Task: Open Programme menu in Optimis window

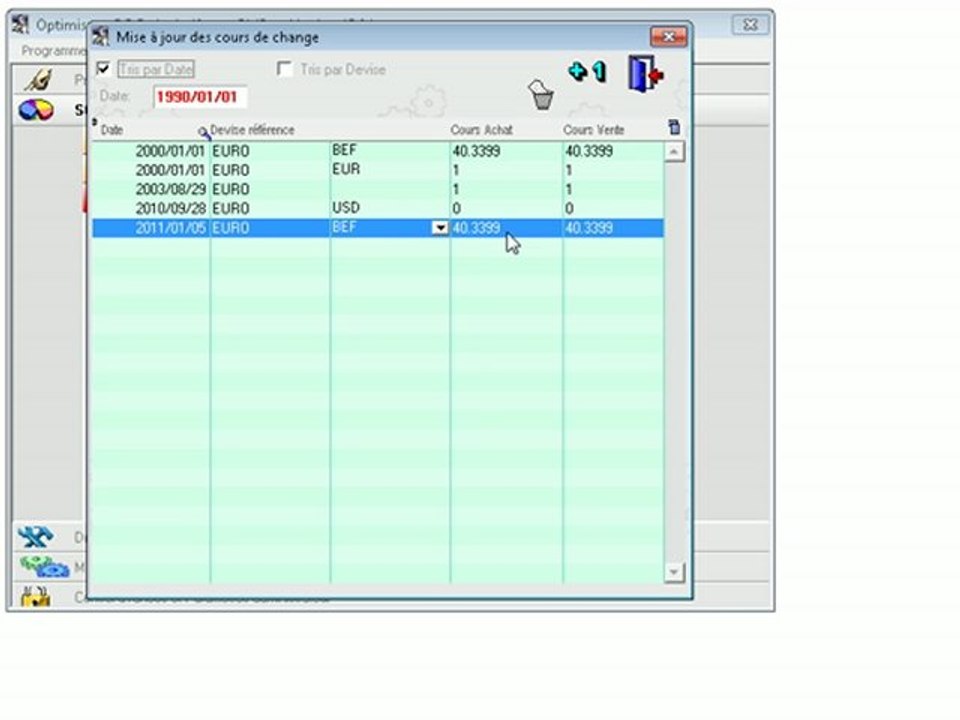Action: (x=54, y=50)
